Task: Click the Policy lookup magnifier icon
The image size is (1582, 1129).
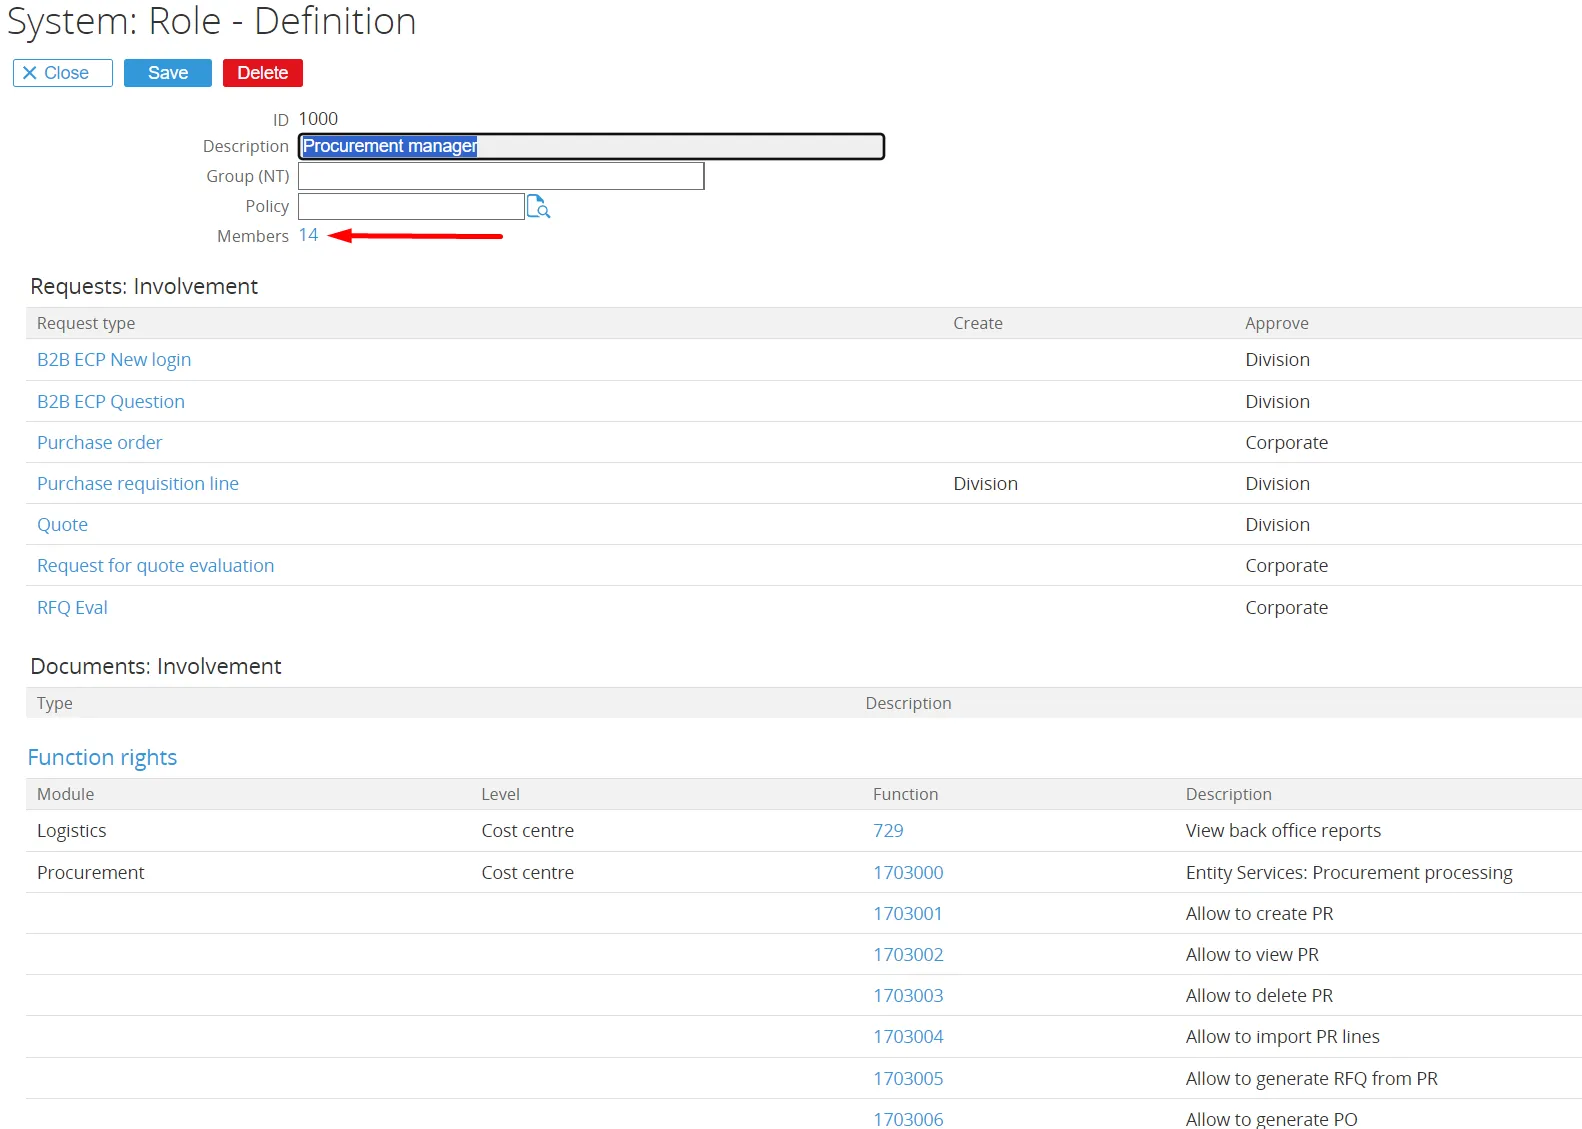Action: tap(538, 206)
